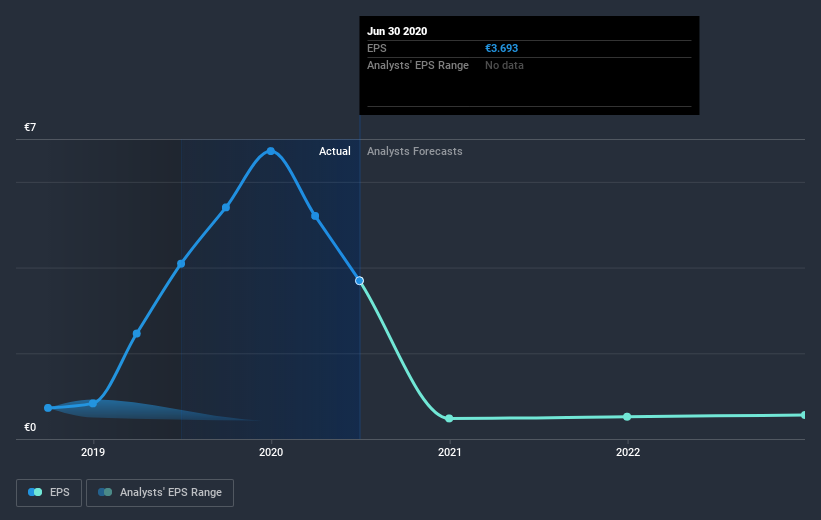
Task: Click the €0 y-axis label
Action: click(x=30, y=427)
